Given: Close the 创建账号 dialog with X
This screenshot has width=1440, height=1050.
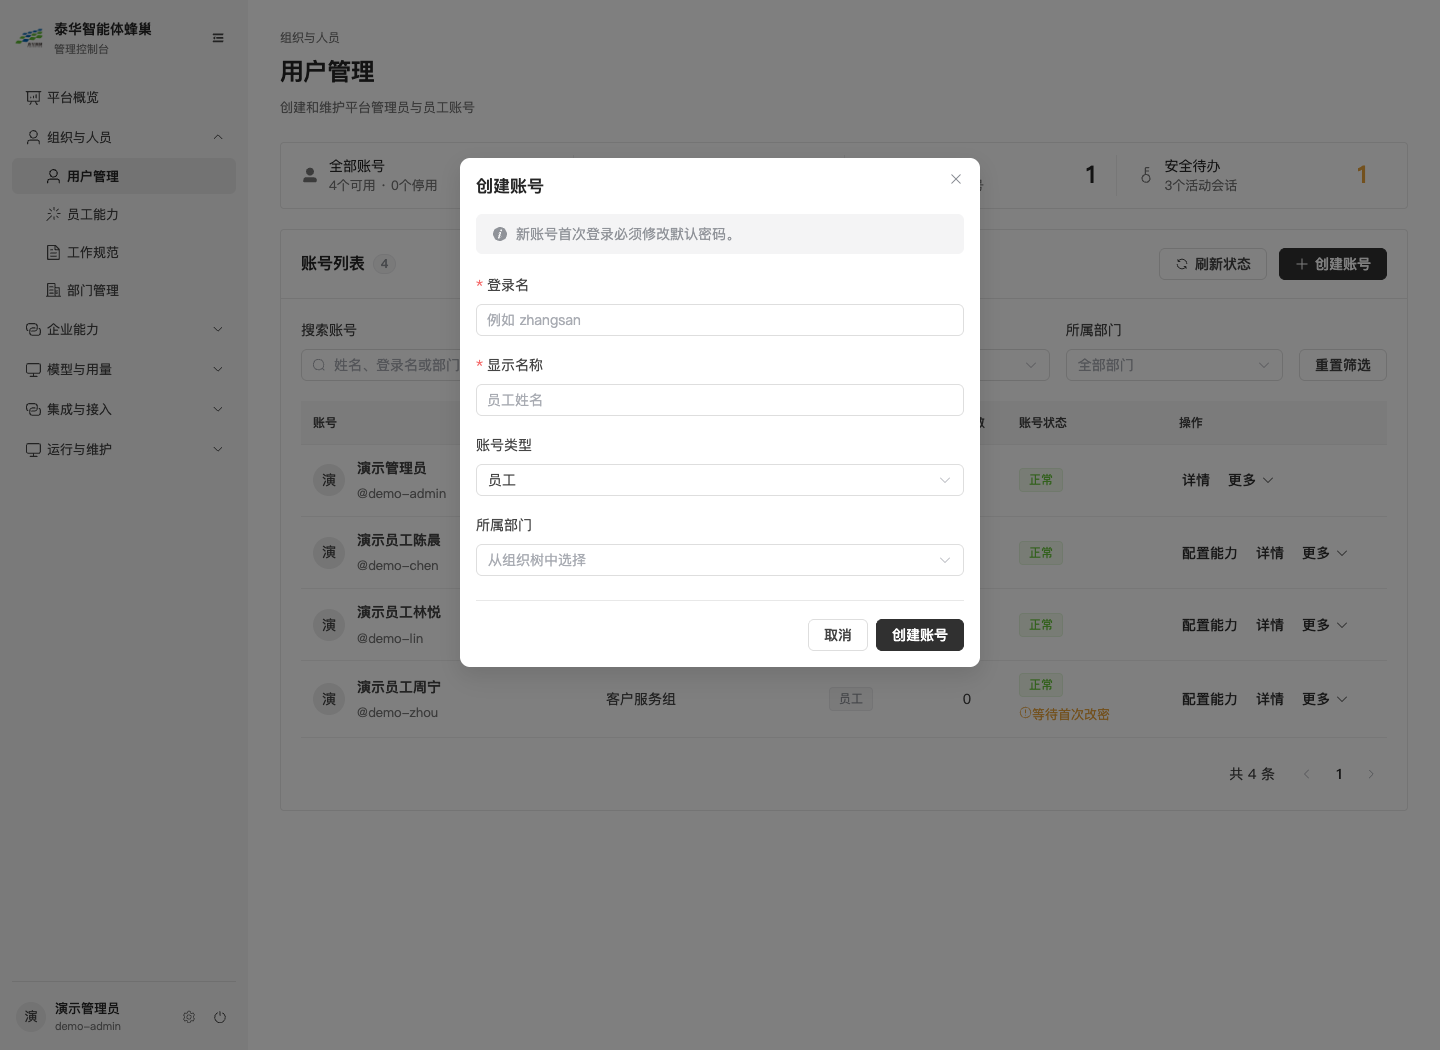Looking at the screenshot, I should [x=956, y=179].
